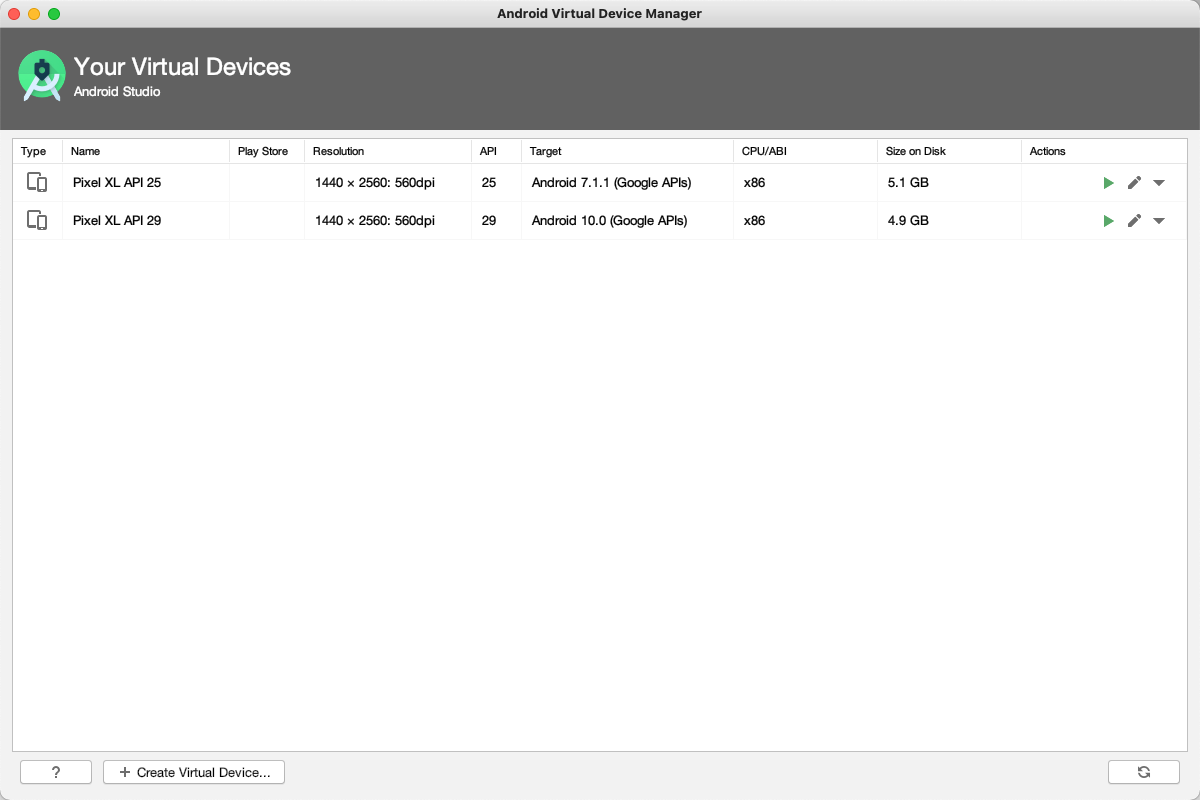This screenshot has width=1200, height=800.
Task: Open help with the question mark button
Action: pos(56,772)
